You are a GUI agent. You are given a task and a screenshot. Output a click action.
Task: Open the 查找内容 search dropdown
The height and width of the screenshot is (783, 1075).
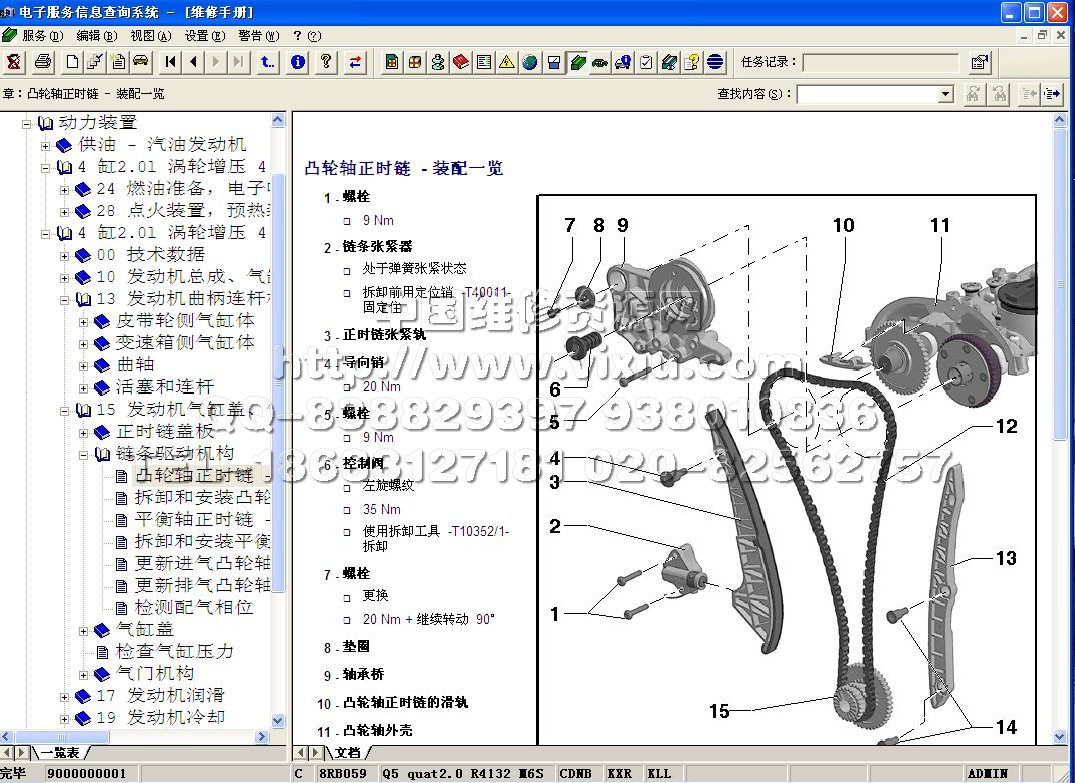[945, 94]
